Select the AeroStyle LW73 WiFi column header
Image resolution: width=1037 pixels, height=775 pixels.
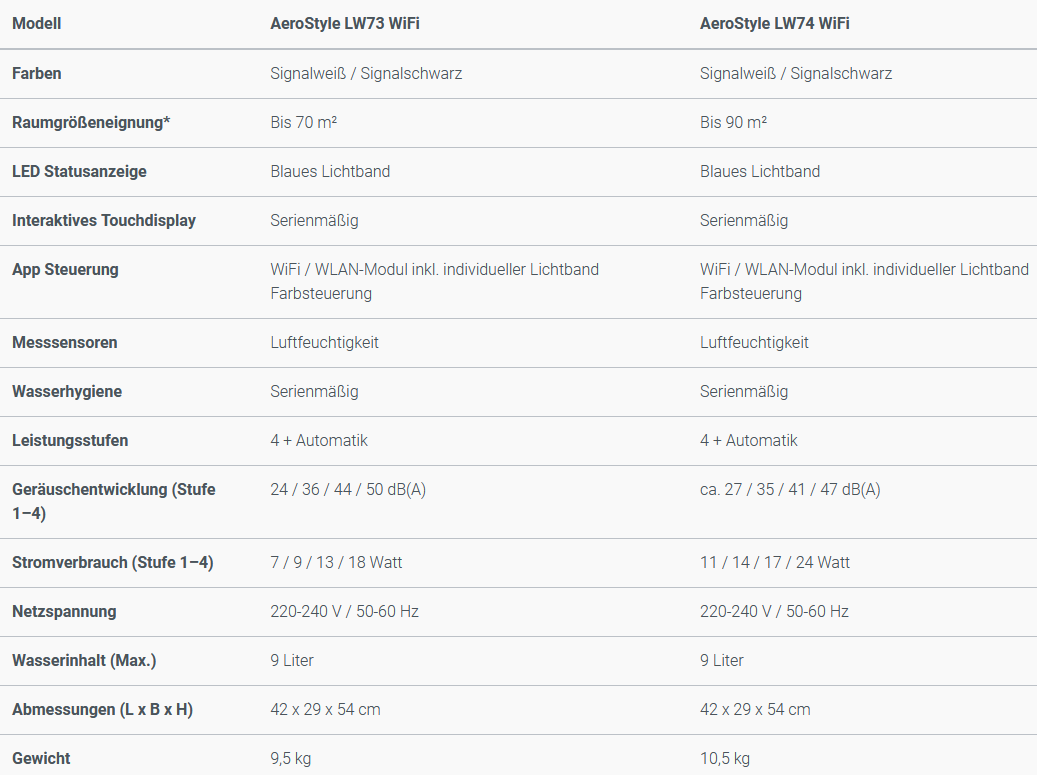pos(342,23)
